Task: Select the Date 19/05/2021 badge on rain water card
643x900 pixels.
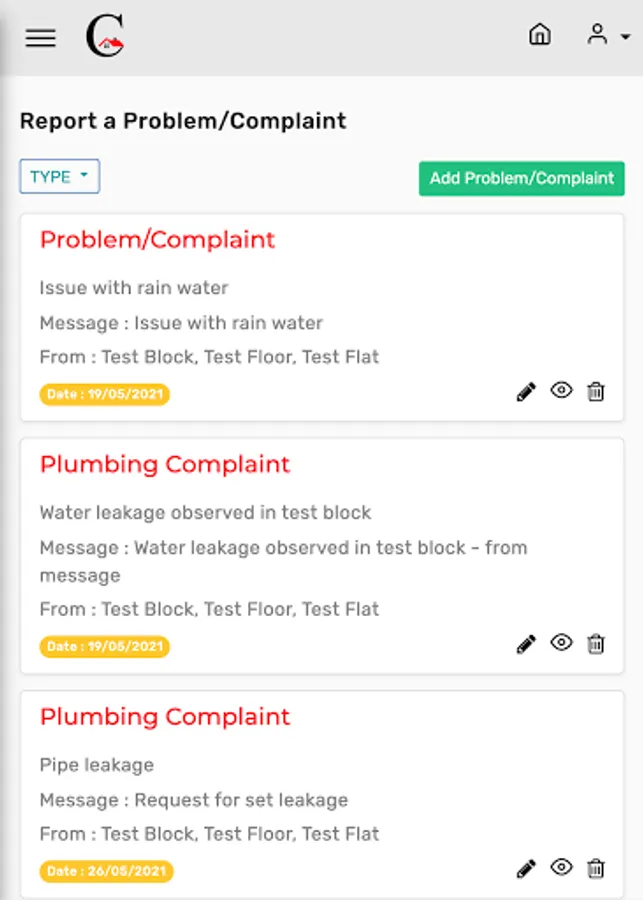Action: 105,395
